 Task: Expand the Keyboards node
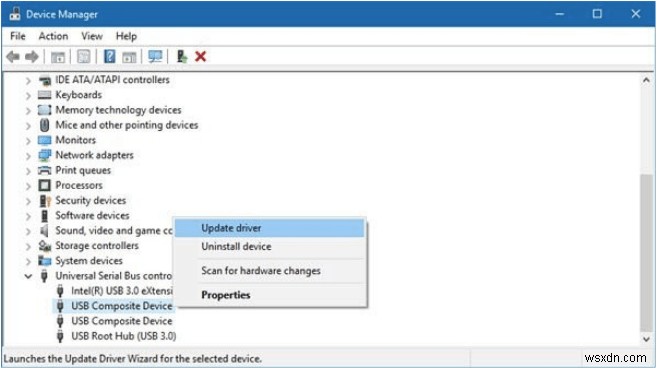(x=28, y=95)
